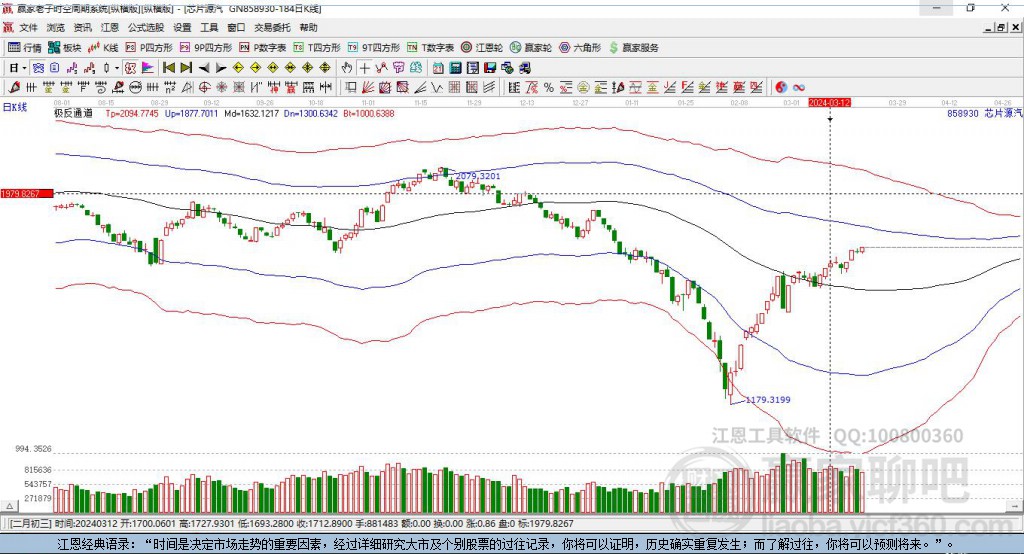Open the 浏览 menu
The height and width of the screenshot is (554, 1024).
coord(56,27)
